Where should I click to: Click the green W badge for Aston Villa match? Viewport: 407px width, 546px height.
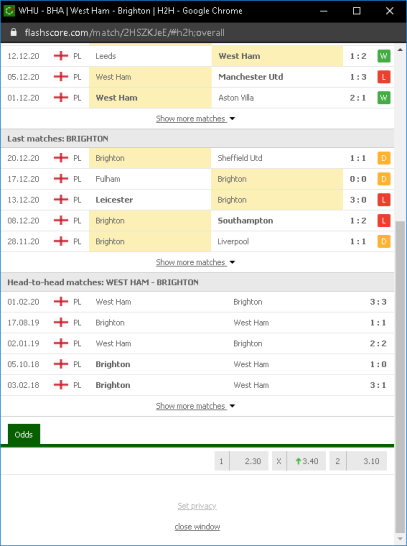pyautogui.click(x=384, y=98)
